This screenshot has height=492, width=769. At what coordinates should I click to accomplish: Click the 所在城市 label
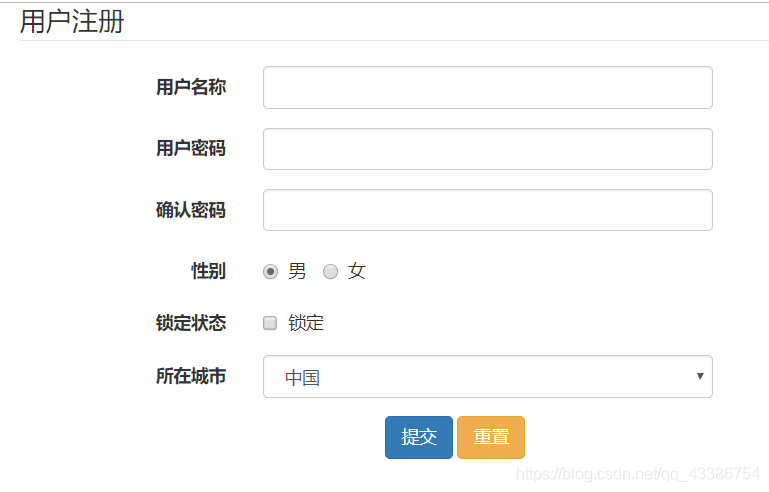coord(191,376)
